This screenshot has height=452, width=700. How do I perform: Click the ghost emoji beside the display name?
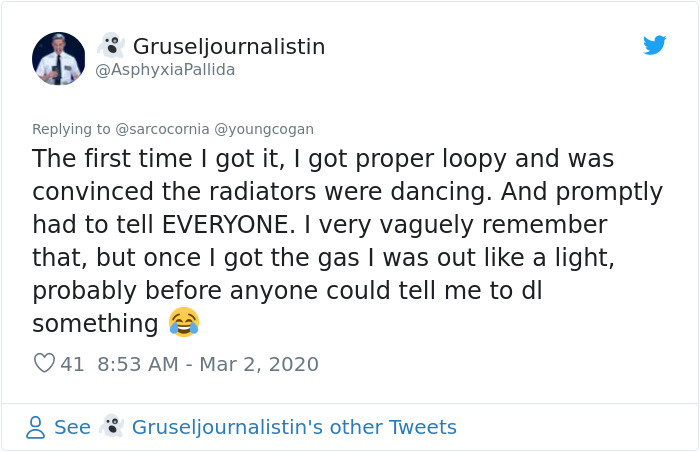click(111, 45)
